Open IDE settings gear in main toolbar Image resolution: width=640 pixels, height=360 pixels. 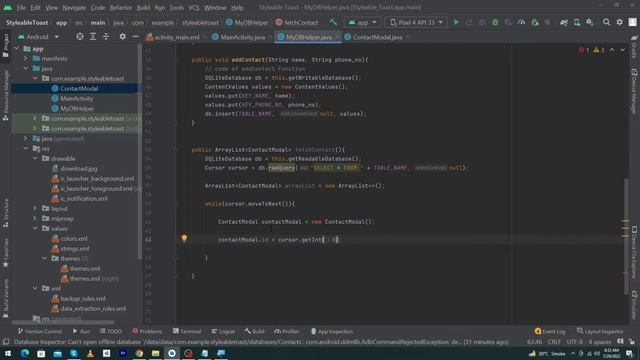coord(620,22)
